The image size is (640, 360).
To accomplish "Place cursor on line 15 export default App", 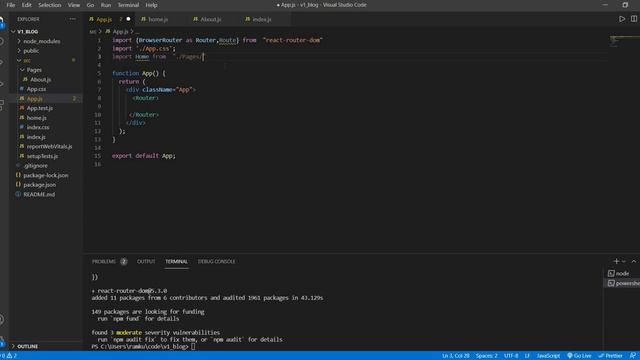I will pyautogui.click(x=144, y=156).
